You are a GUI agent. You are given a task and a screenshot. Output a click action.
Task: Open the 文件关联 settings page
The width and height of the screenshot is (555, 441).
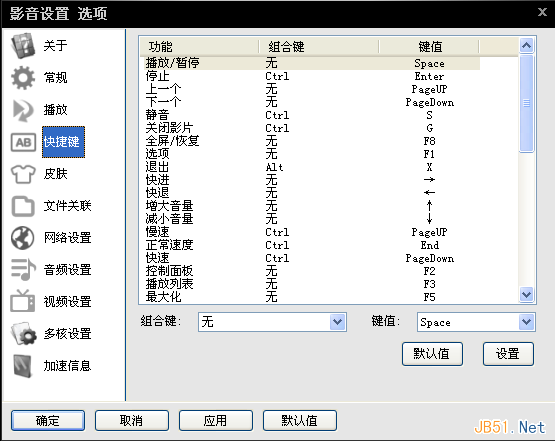(67, 206)
